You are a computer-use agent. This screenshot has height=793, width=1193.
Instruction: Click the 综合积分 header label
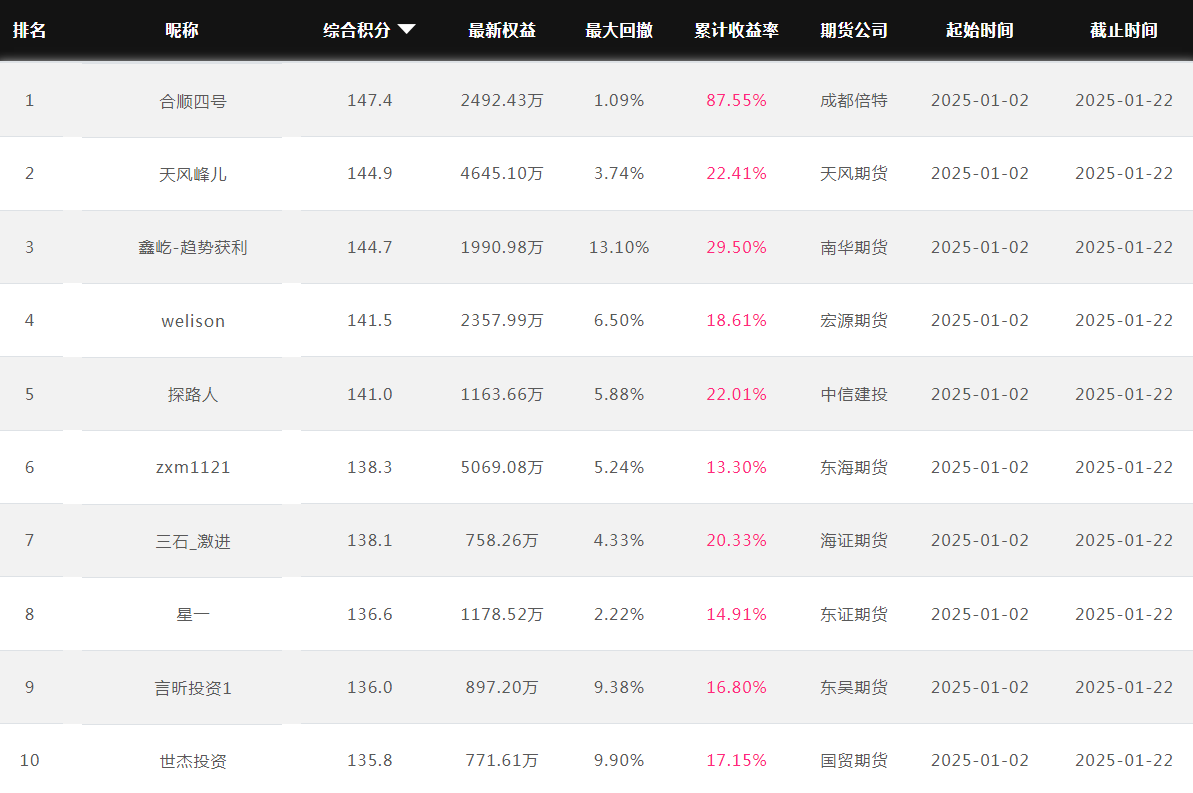point(357,30)
